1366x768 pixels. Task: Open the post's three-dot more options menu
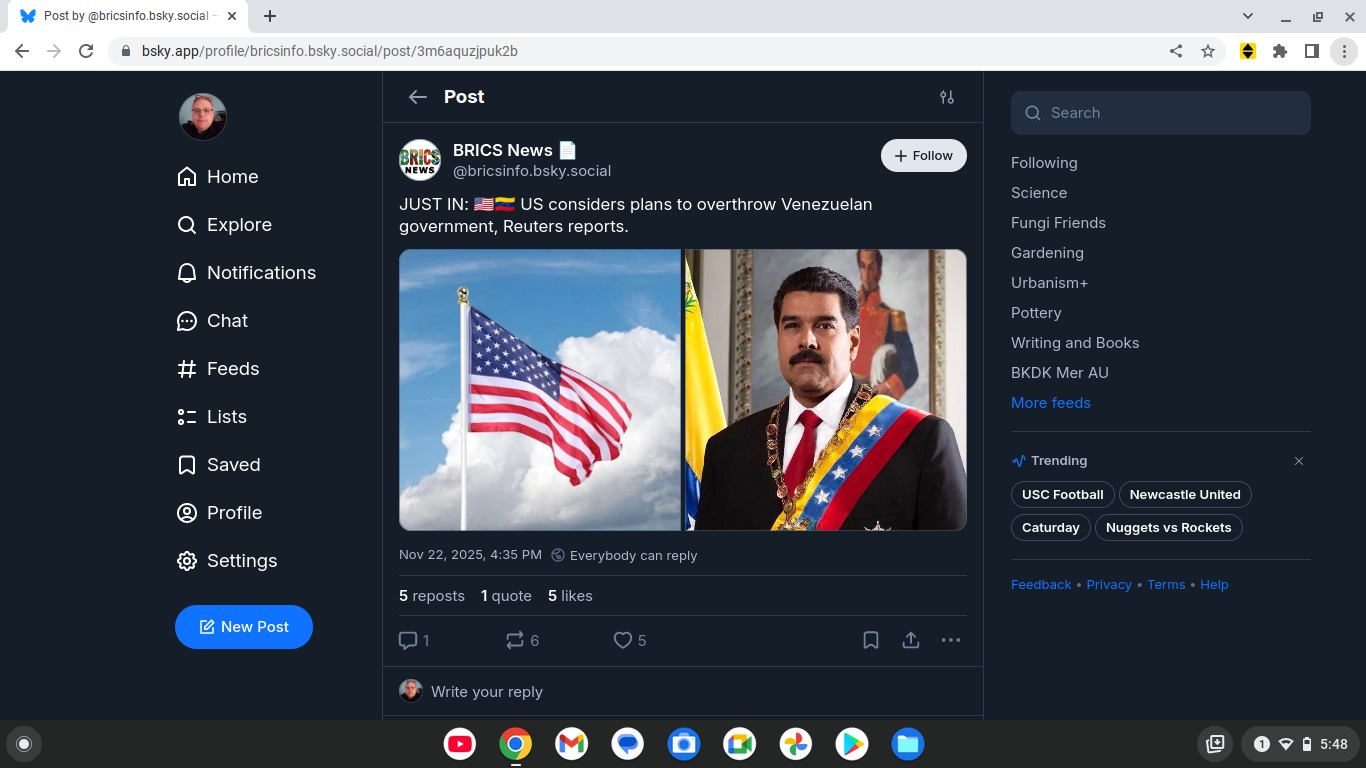951,640
